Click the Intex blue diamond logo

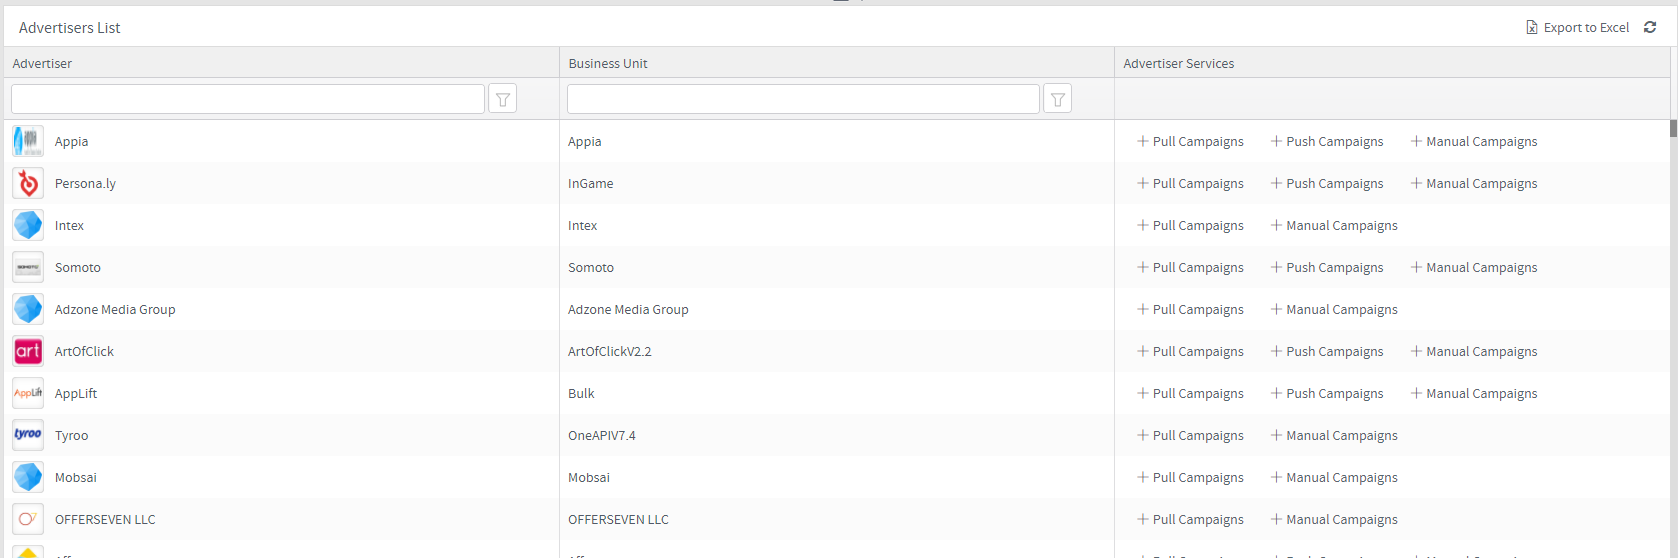pos(28,225)
